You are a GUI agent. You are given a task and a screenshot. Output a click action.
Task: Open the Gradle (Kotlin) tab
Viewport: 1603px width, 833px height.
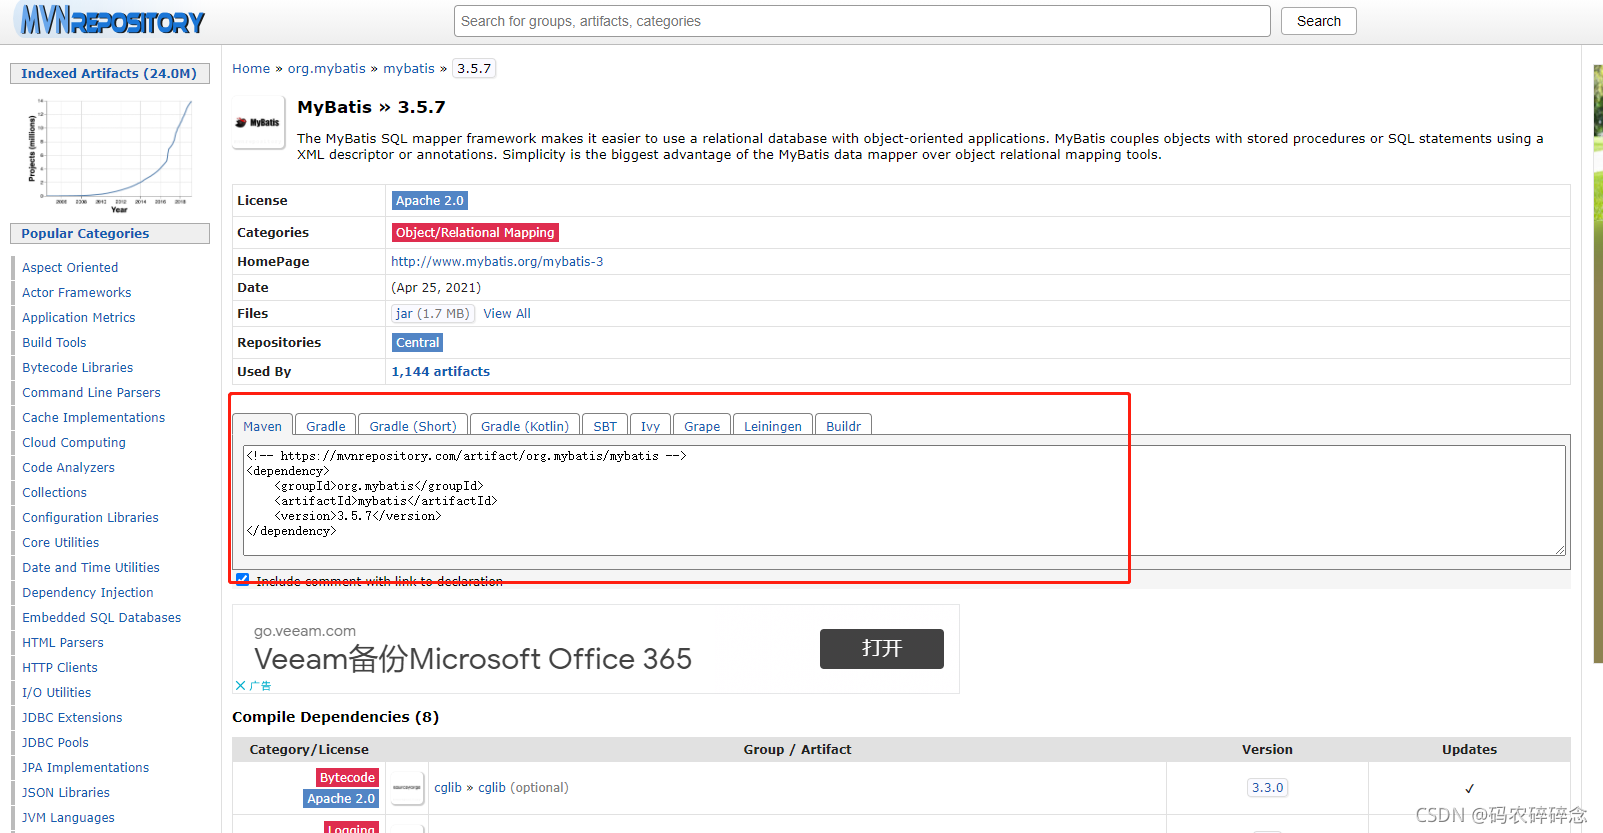coord(525,426)
